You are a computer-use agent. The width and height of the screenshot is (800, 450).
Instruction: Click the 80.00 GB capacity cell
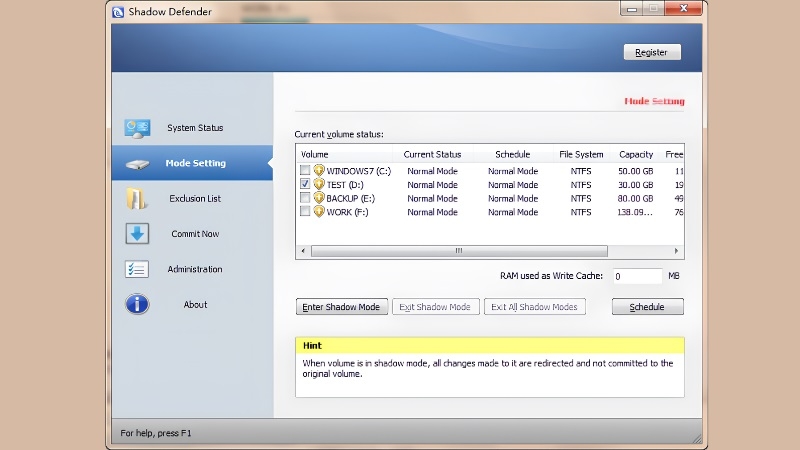[x=635, y=198]
